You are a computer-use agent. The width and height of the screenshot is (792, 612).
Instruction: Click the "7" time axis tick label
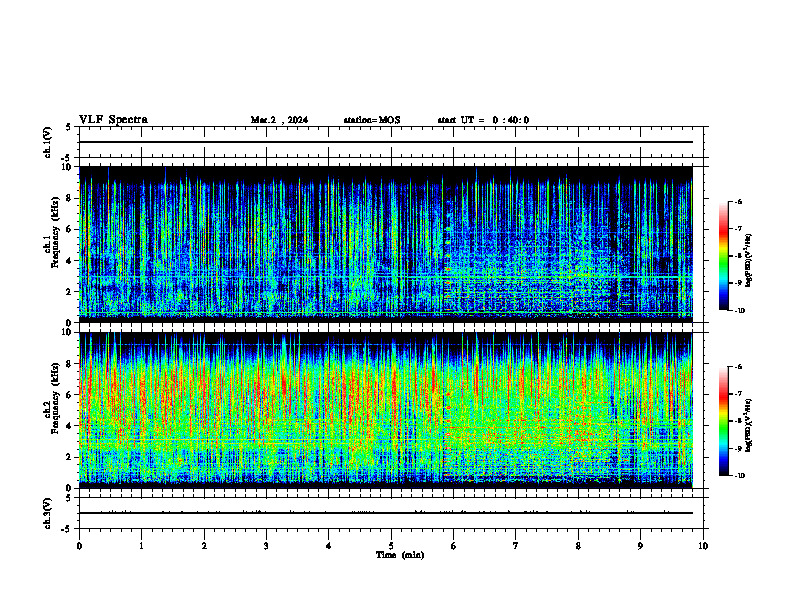[x=516, y=546]
